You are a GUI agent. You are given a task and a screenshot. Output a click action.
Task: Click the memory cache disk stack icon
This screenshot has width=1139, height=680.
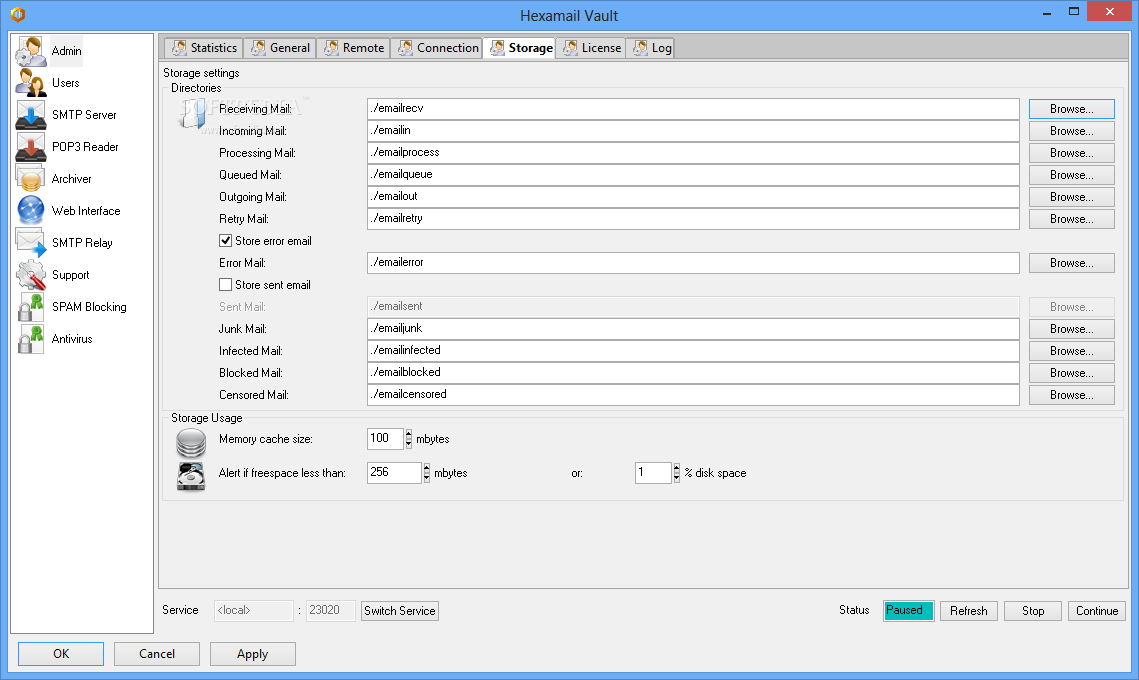pos(191,442)
